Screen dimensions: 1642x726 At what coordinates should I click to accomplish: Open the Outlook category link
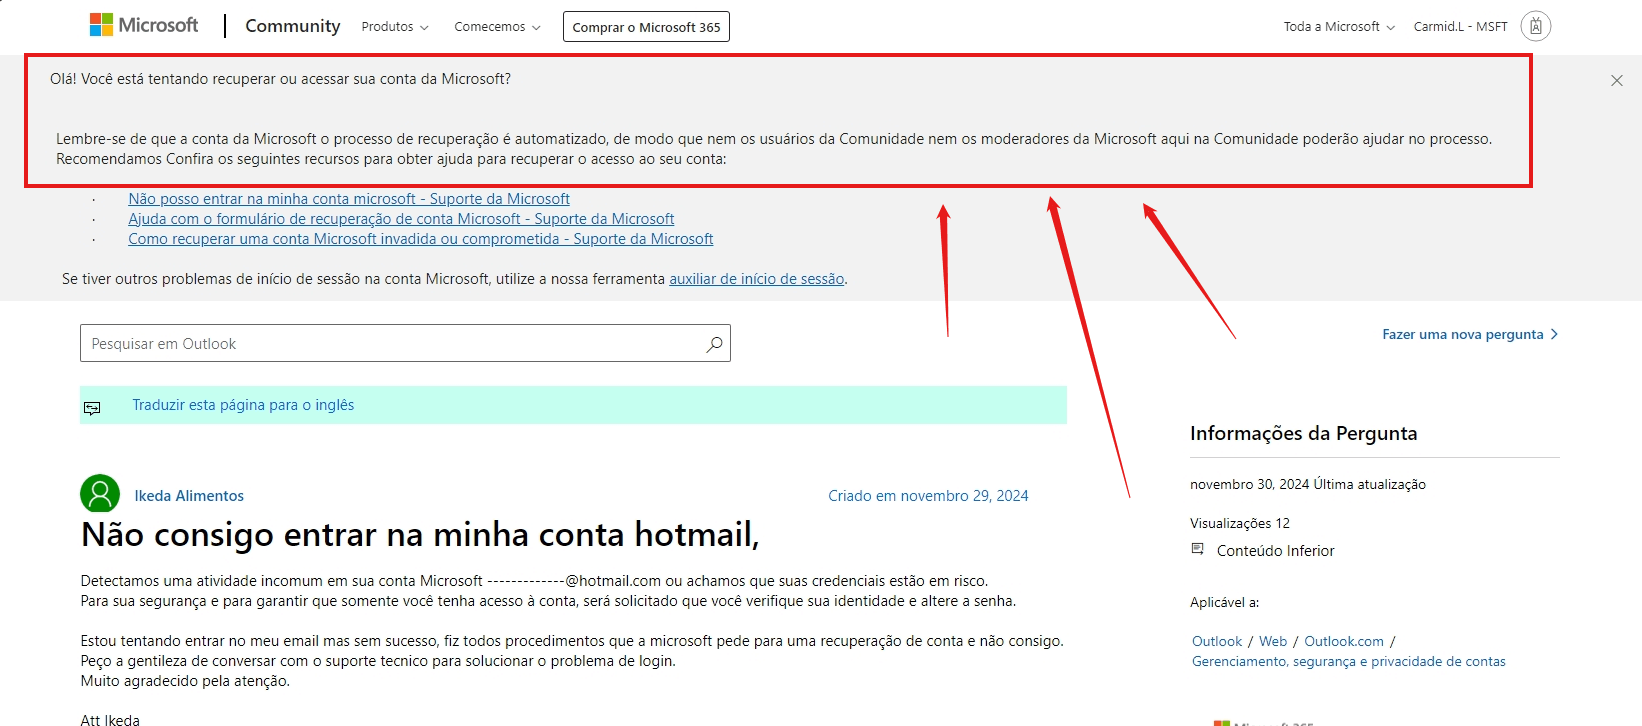click(1217, 641)
